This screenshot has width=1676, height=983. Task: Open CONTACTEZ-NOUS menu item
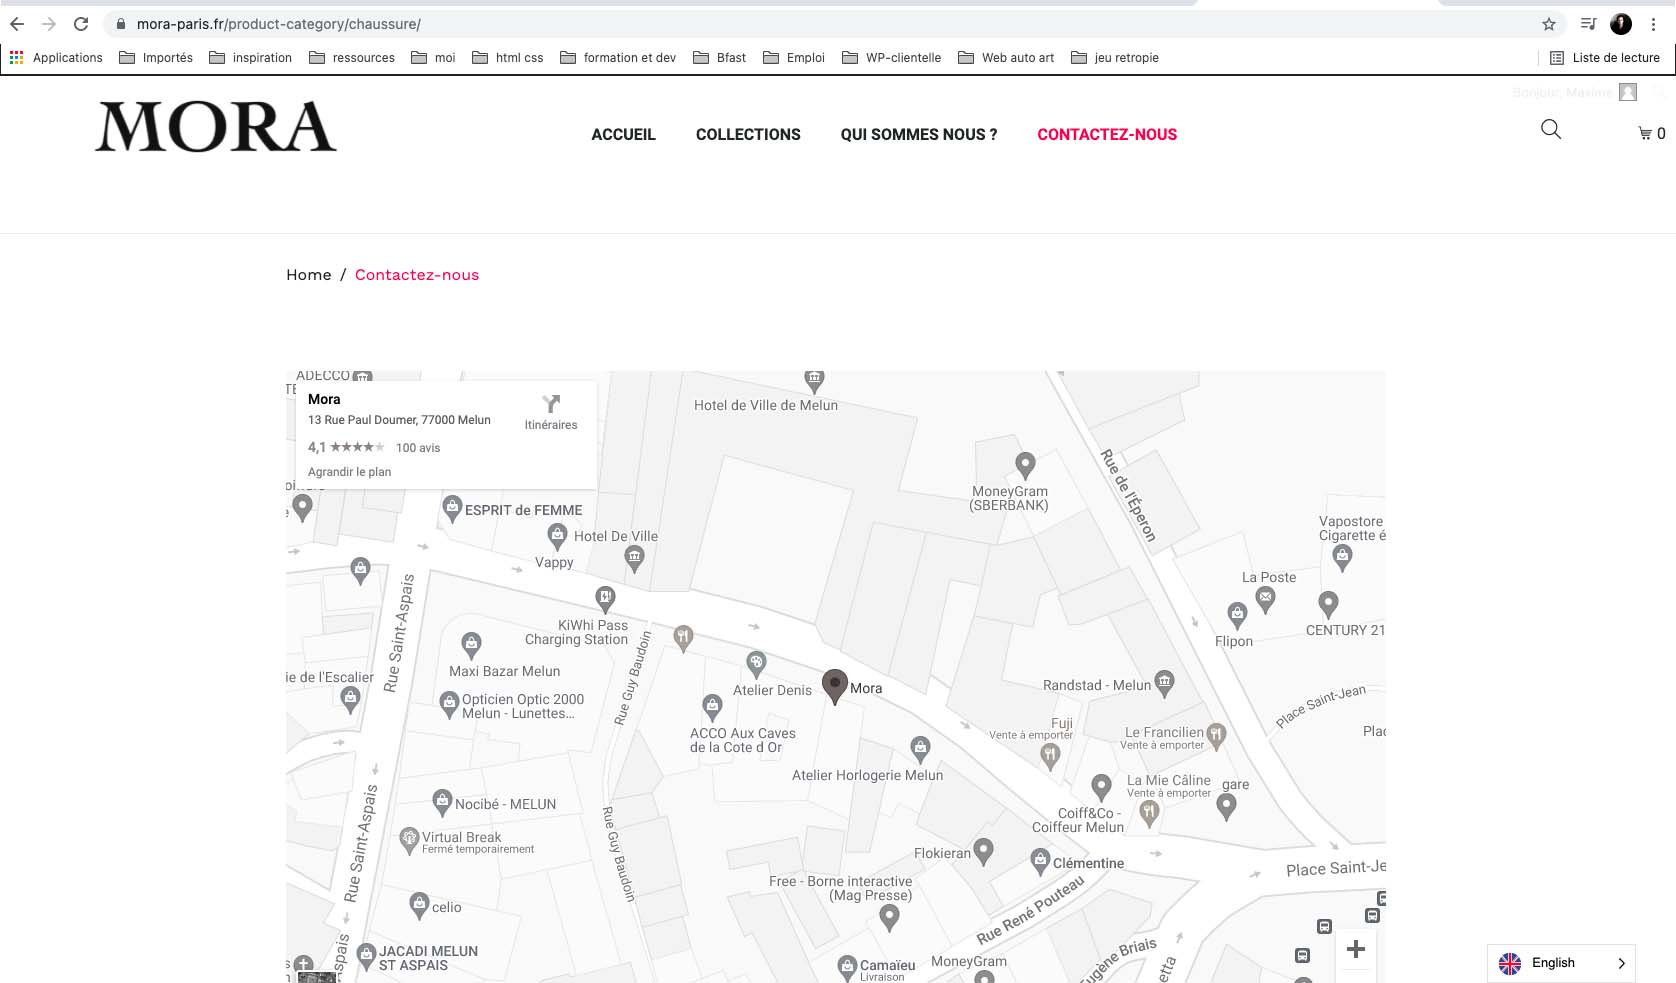pos(1107,134)
